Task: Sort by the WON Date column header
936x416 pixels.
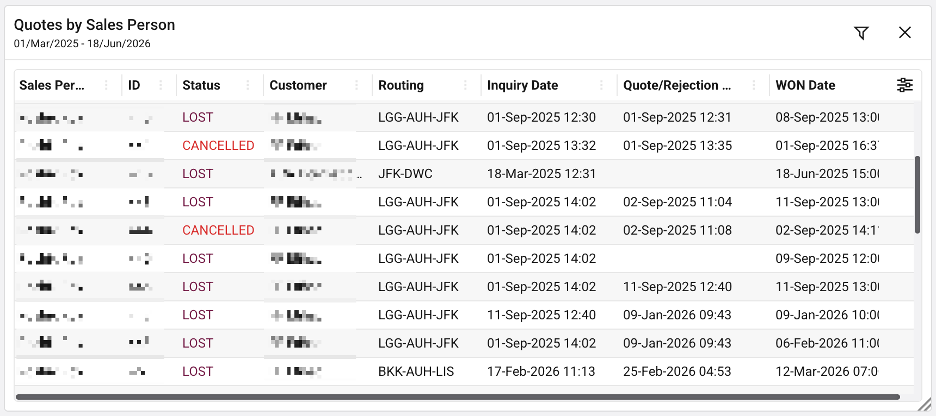Action: click(805, 85)
